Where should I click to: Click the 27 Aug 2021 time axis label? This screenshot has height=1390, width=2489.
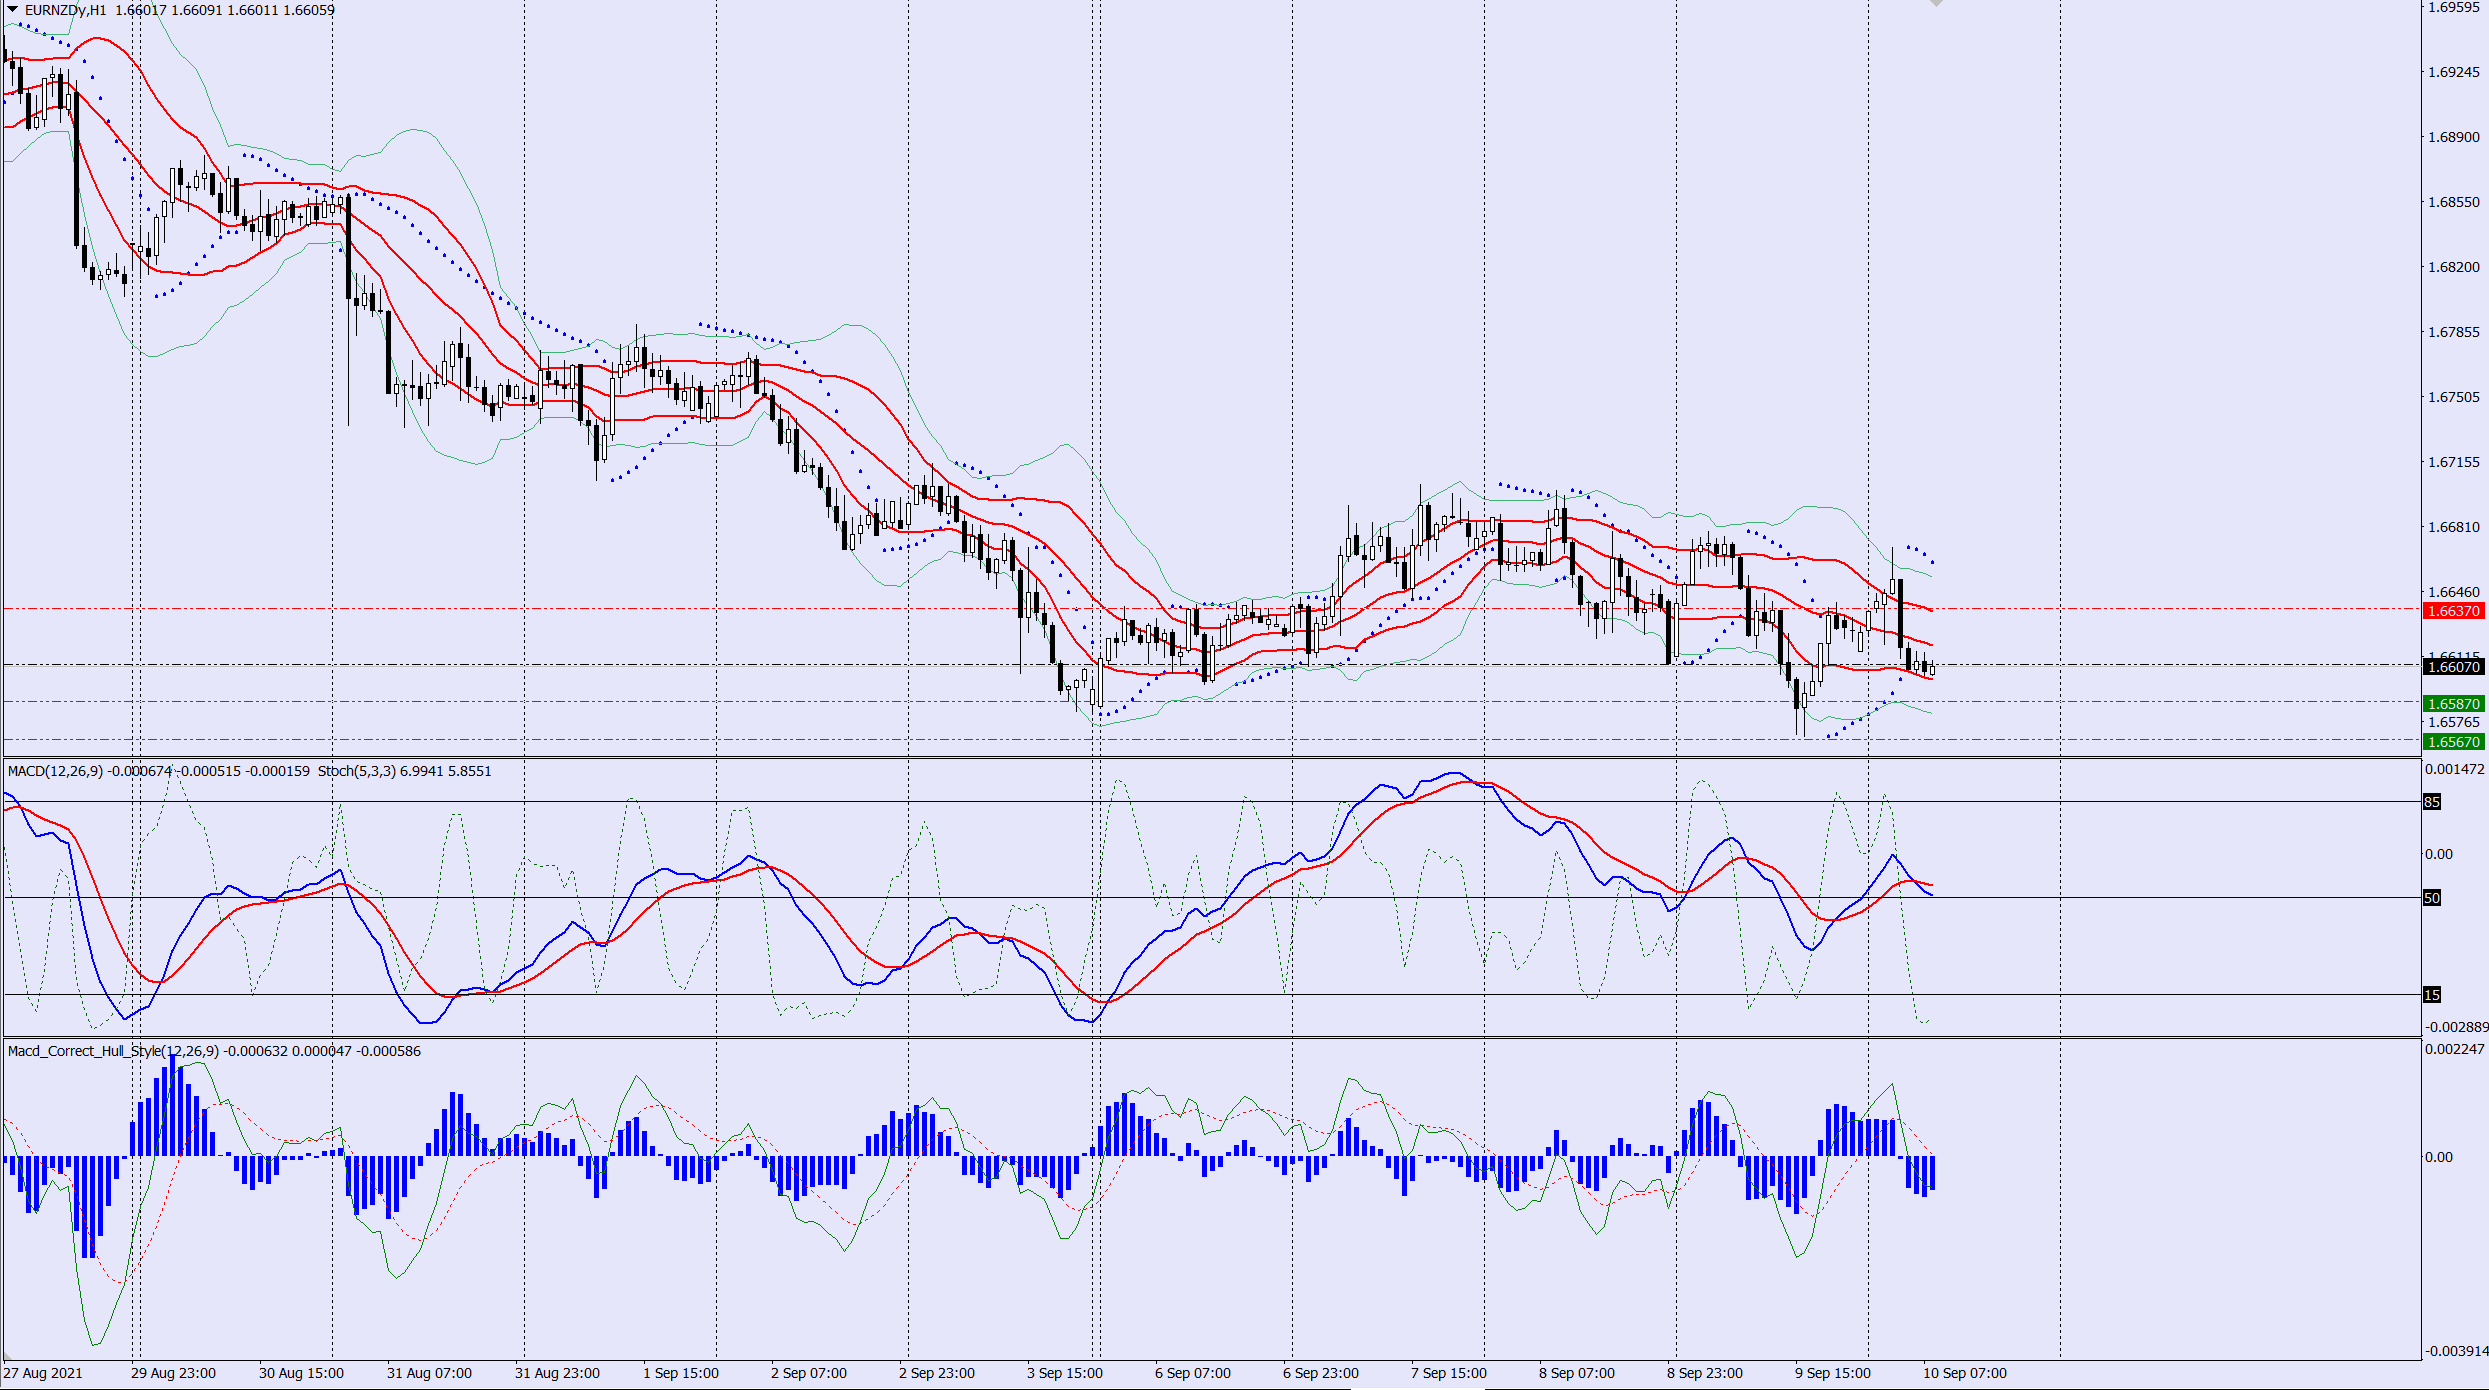43,1373
